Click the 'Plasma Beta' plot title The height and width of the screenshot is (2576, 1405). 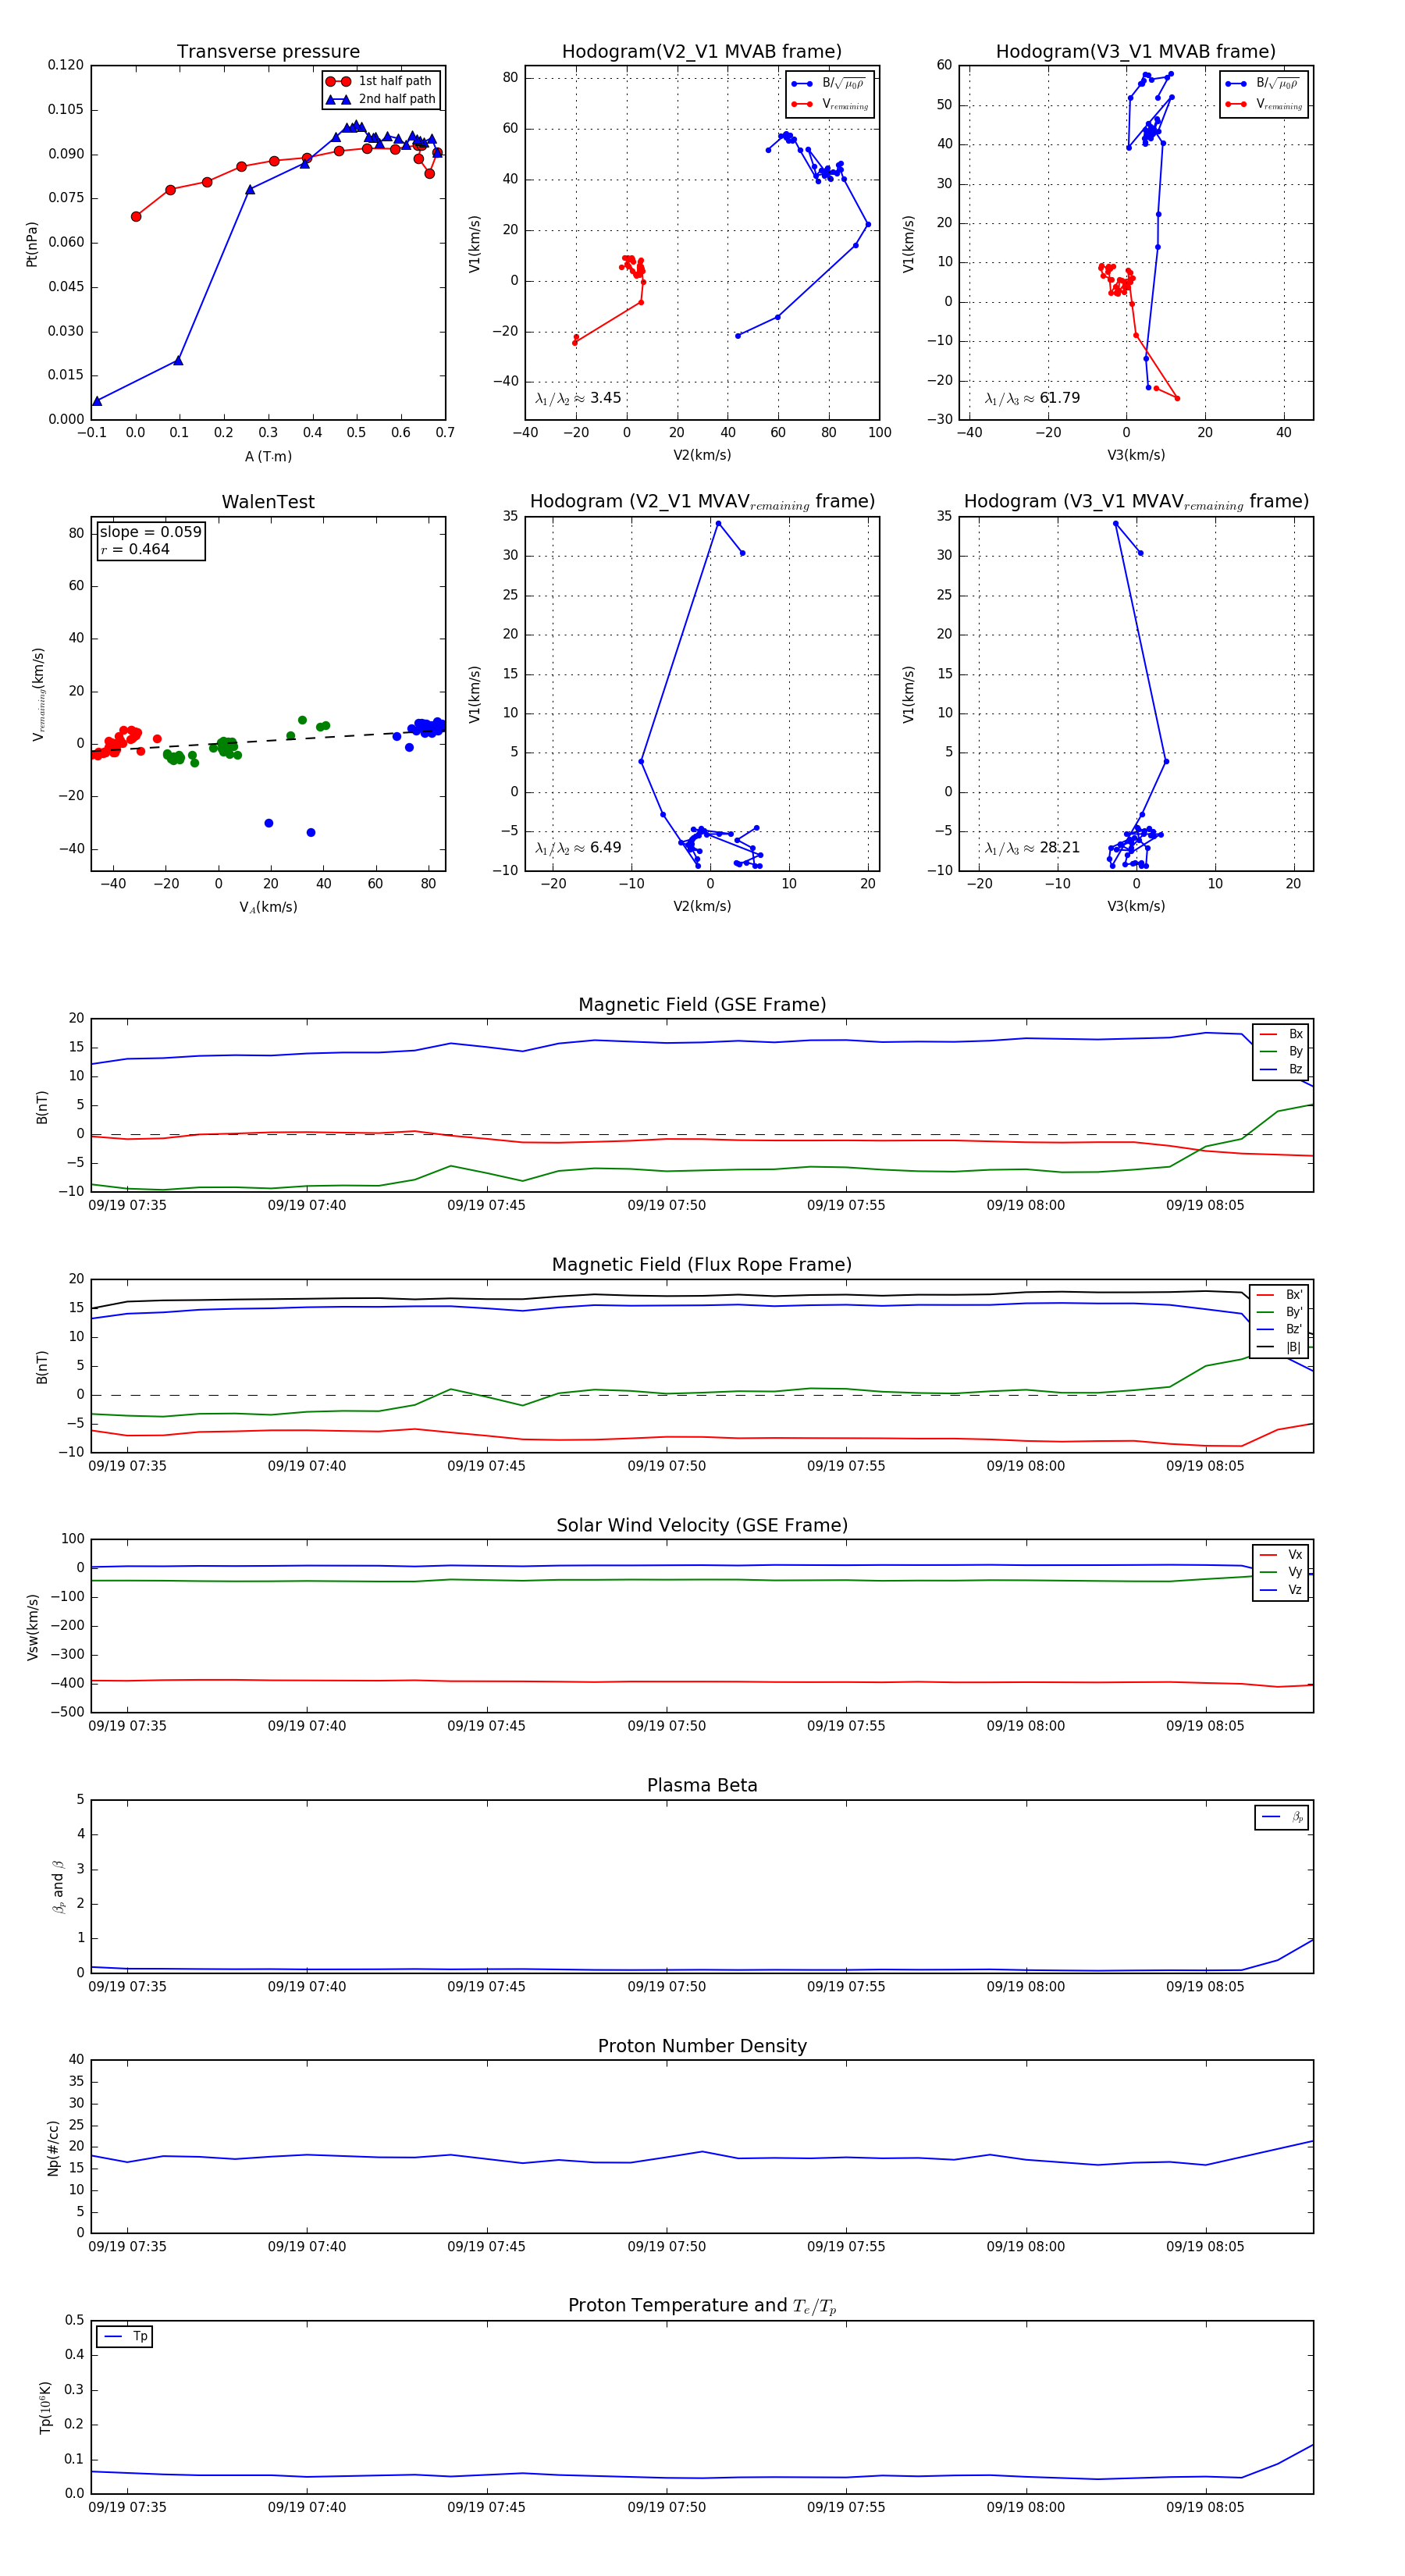pos(702,1786)
